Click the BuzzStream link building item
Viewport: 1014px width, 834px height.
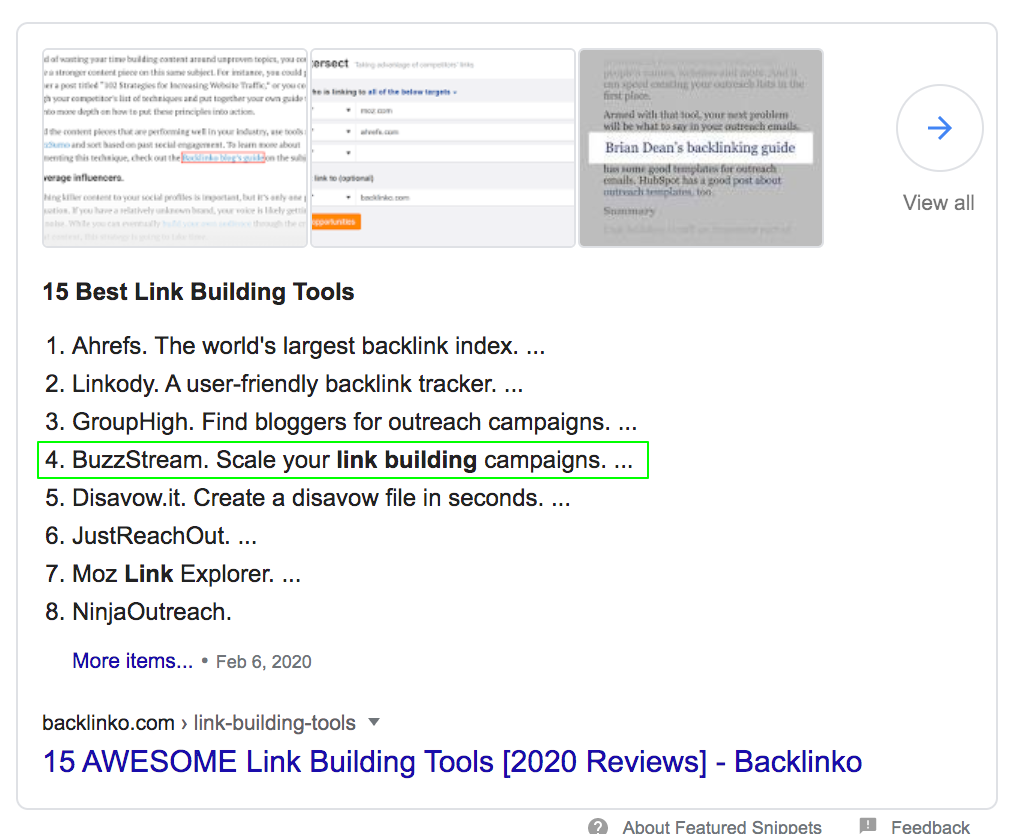point(340,460)
